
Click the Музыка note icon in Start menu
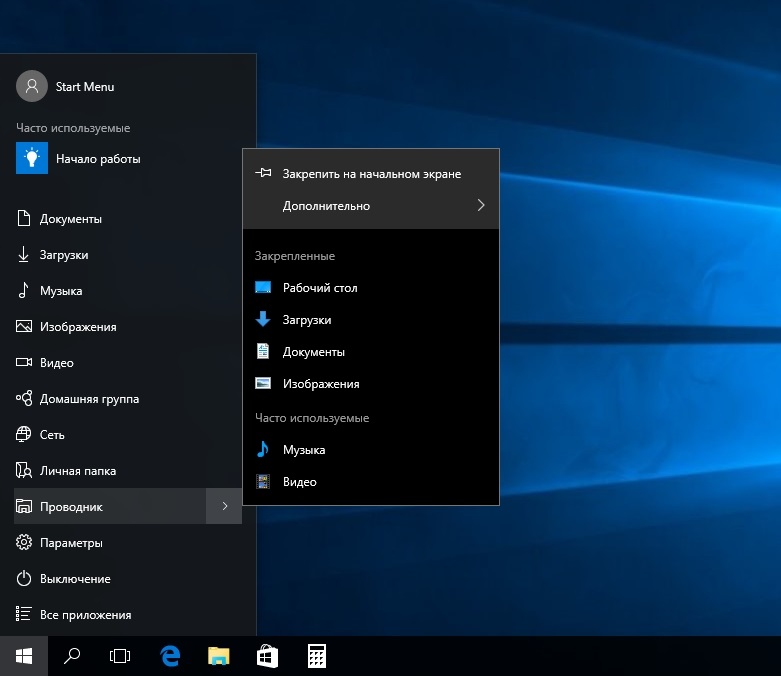tap(23, 290)
